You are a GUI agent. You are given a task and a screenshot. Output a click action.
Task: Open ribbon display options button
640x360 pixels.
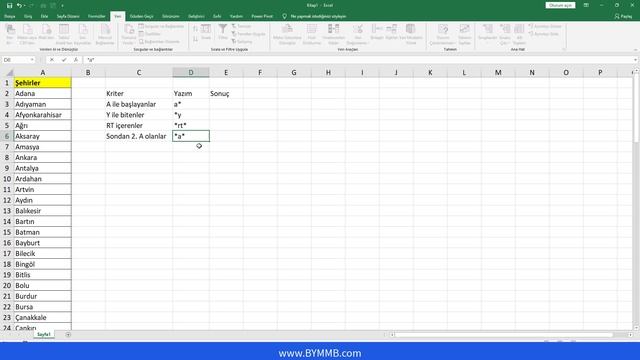point(586,5)
